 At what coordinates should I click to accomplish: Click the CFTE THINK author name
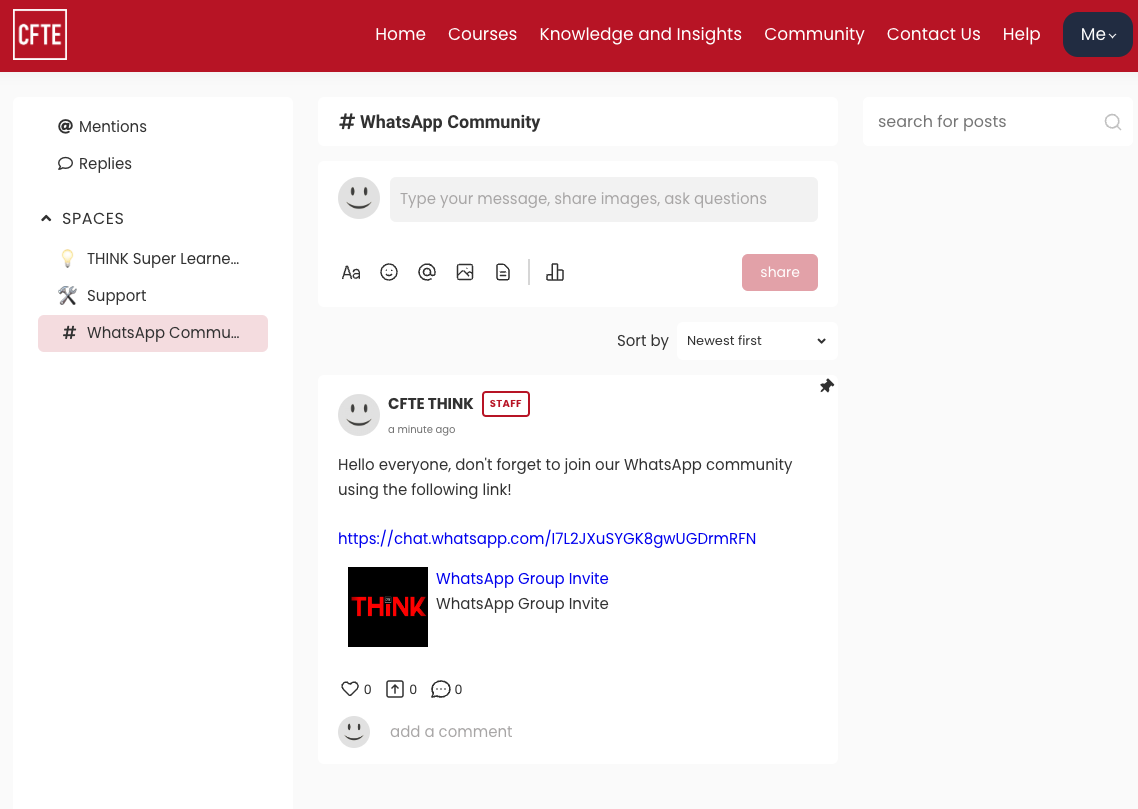click(430, 403)
